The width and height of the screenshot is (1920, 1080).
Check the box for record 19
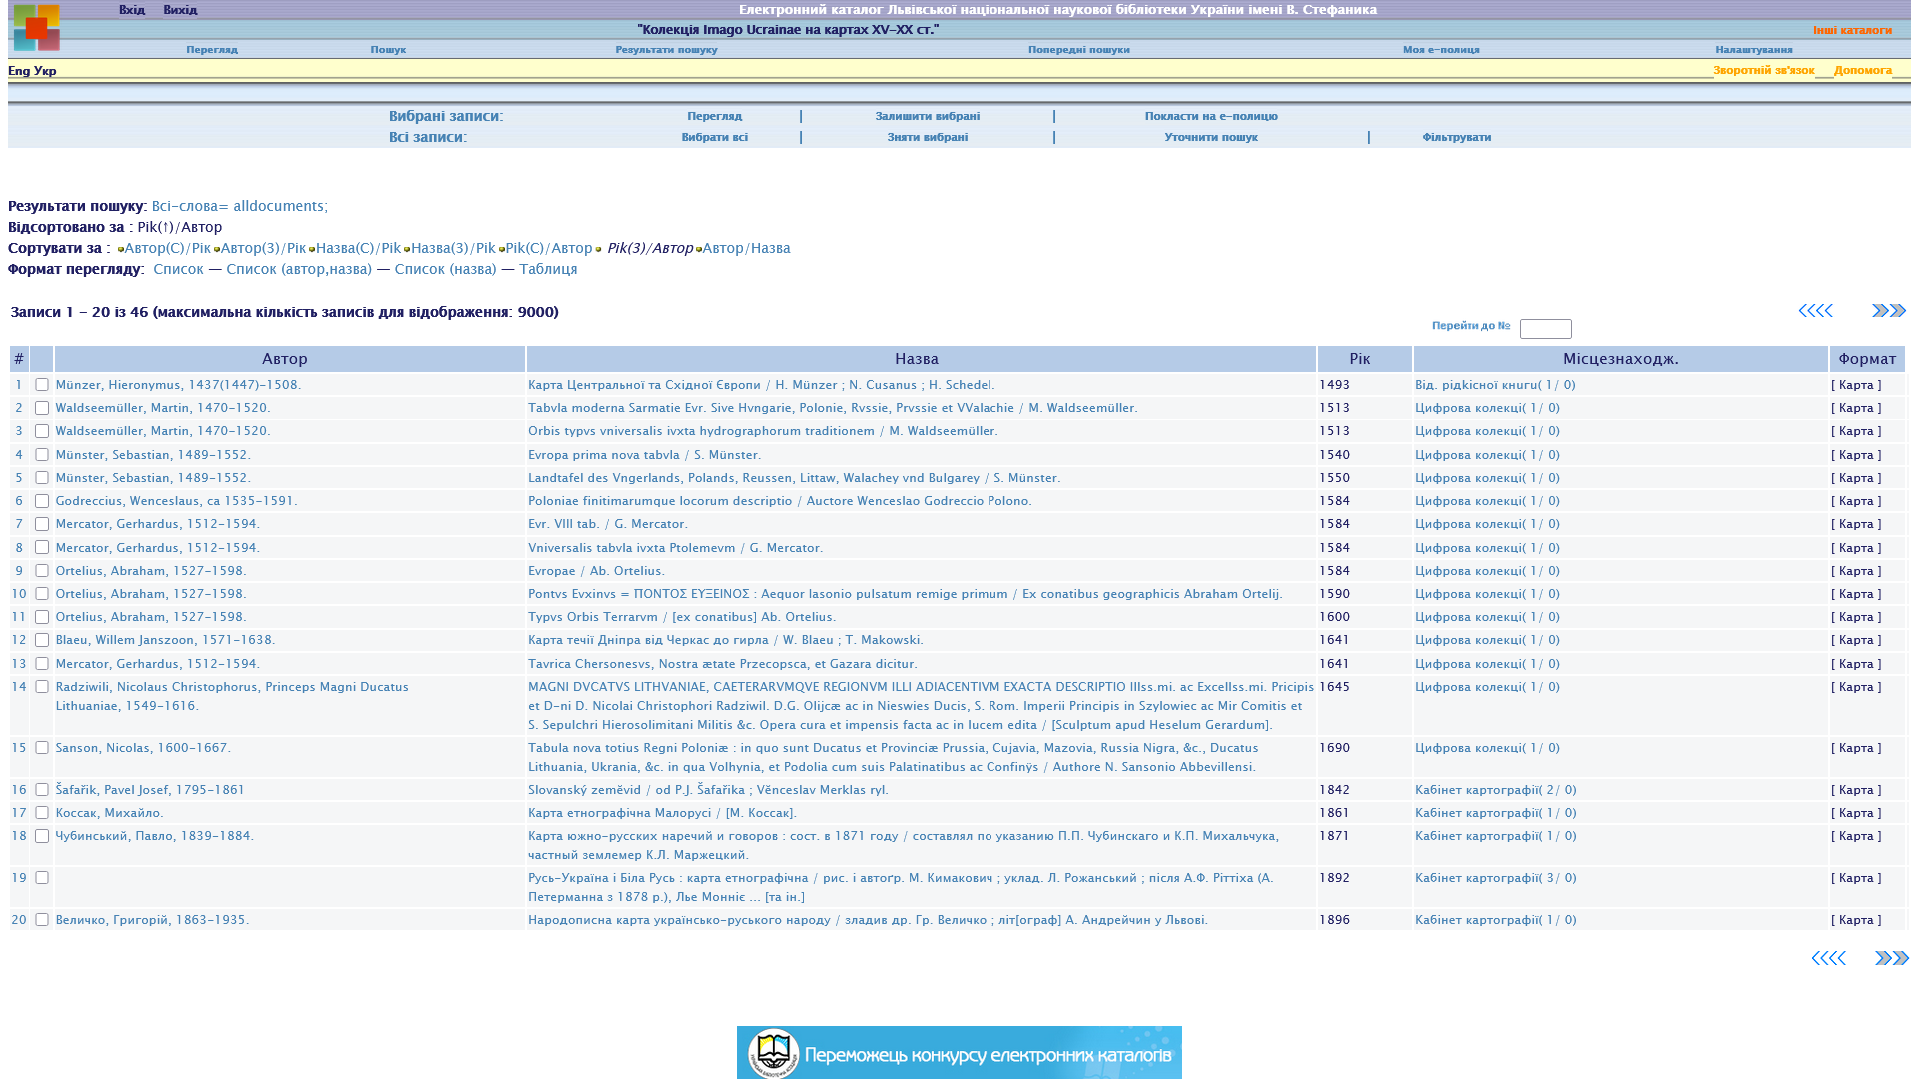tap(42, 878)
